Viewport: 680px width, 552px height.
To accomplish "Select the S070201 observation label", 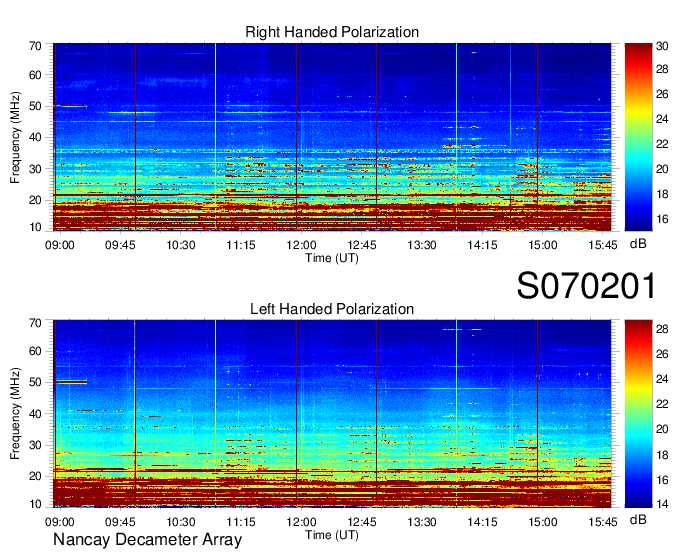I will pyautogui.click(x=586, y=286).
